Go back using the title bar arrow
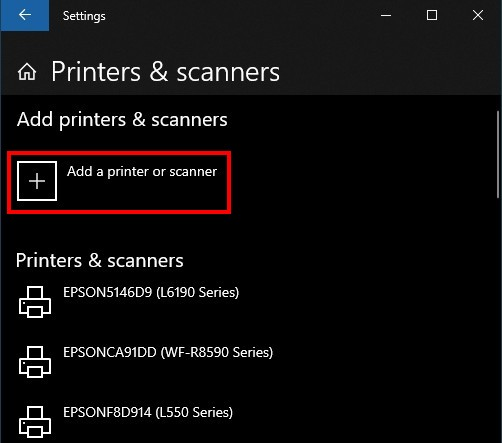502x443 pixels. point(25,15)
